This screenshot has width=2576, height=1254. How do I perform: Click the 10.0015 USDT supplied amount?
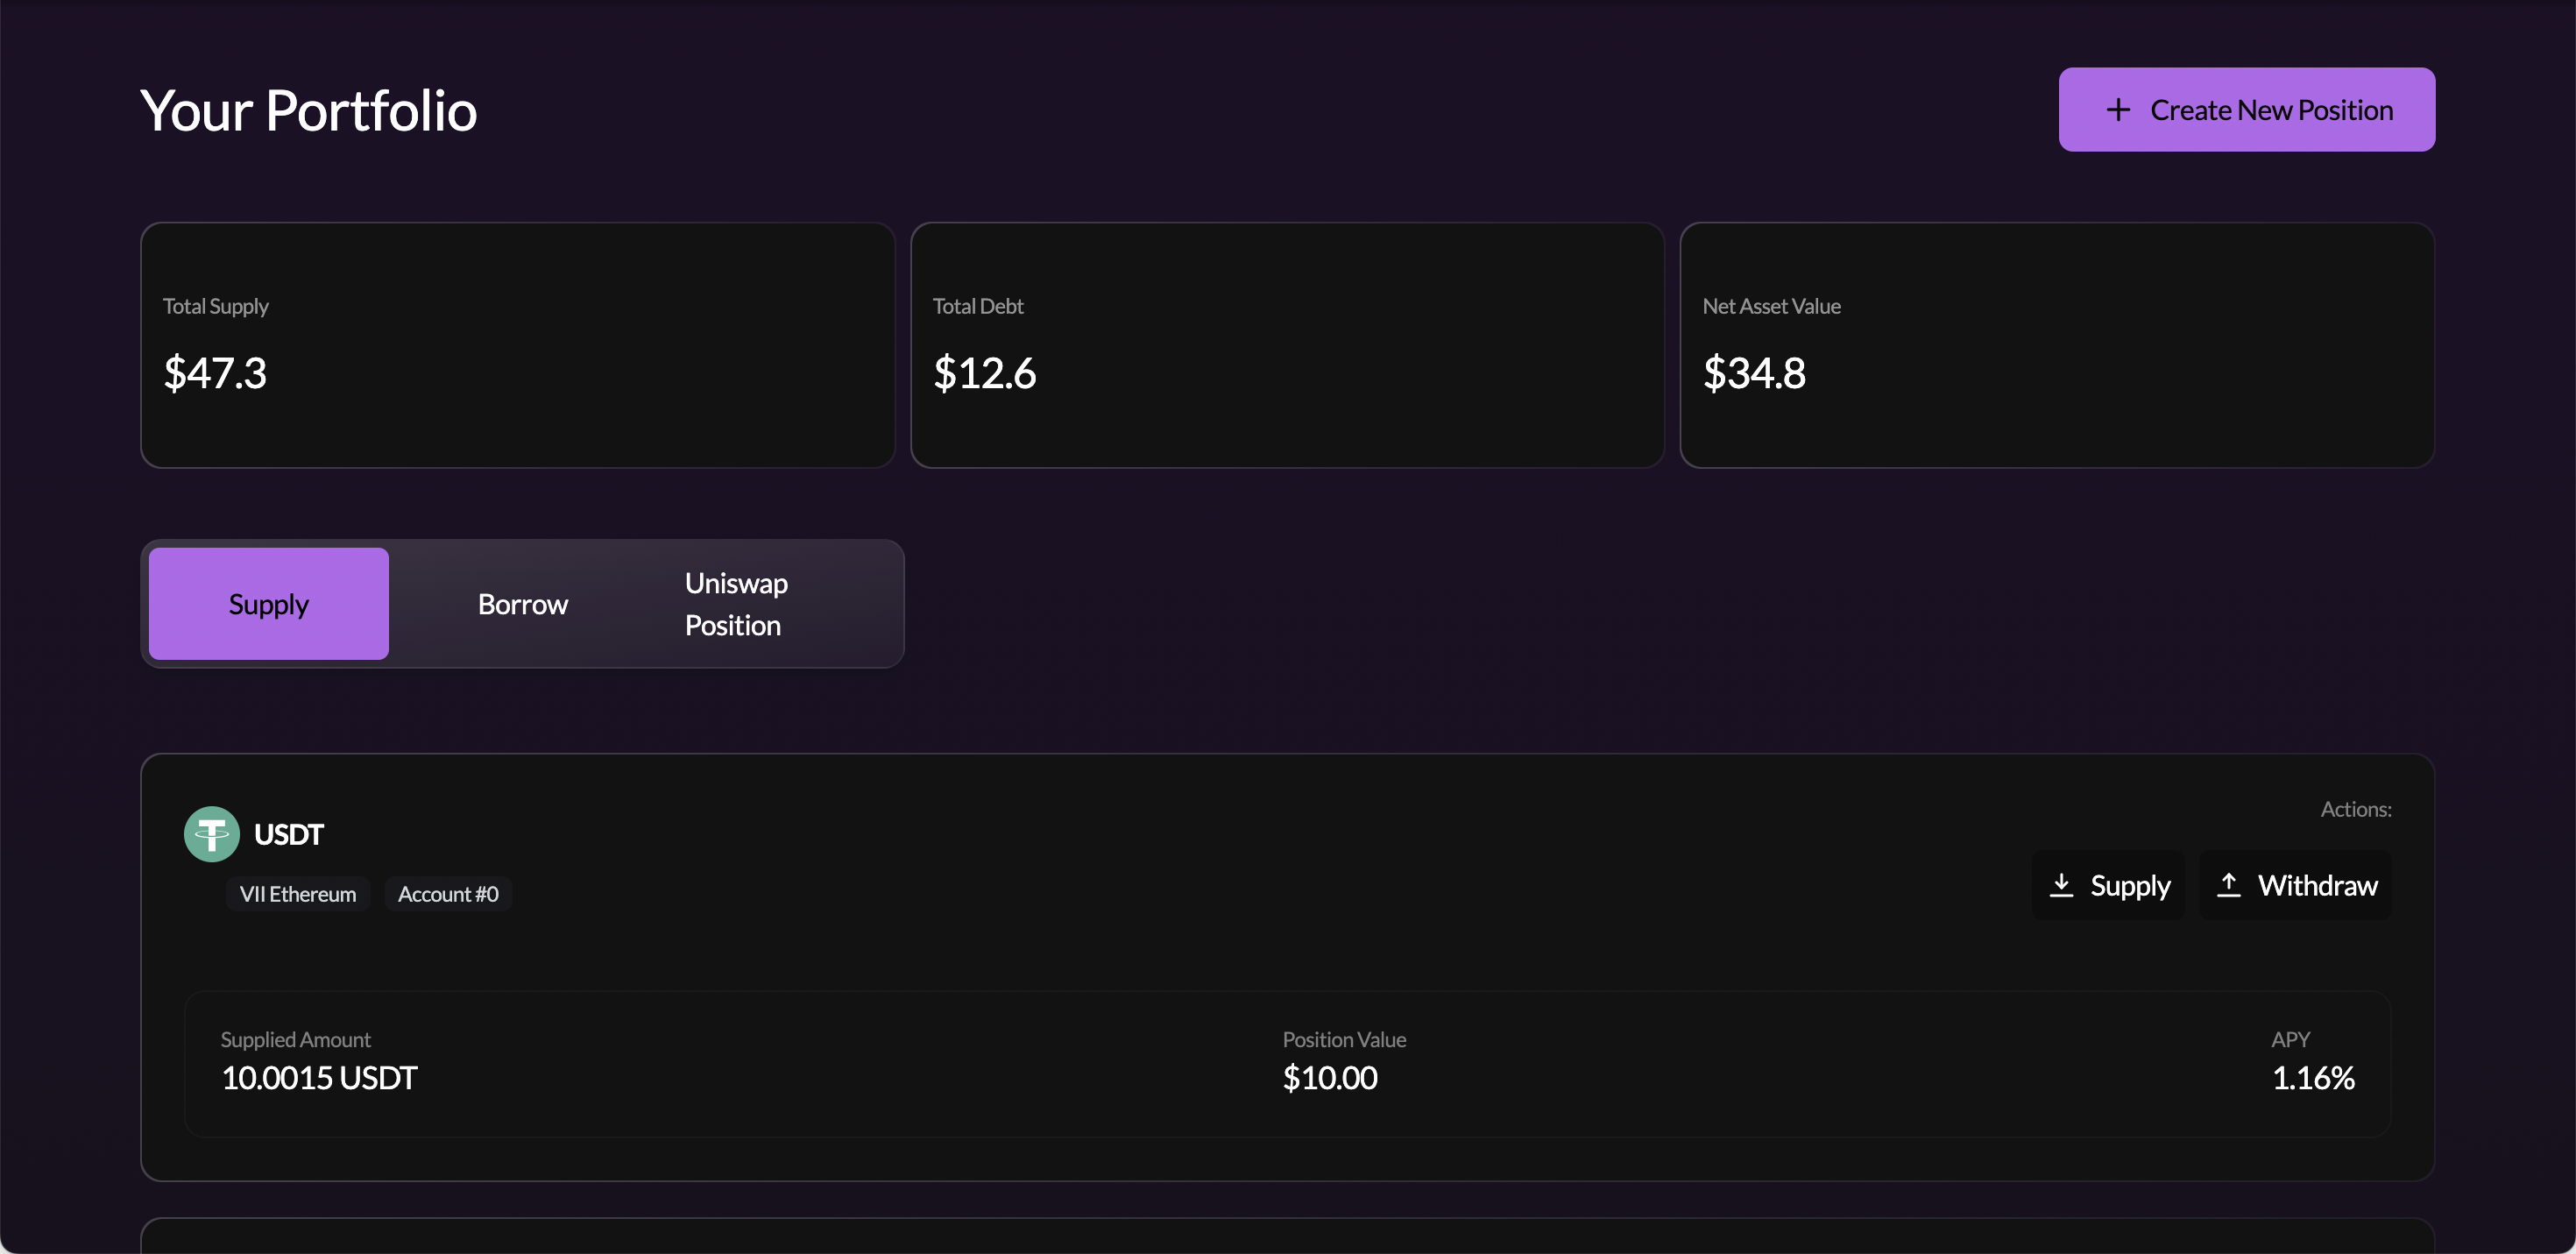(x=318, y=1078)
